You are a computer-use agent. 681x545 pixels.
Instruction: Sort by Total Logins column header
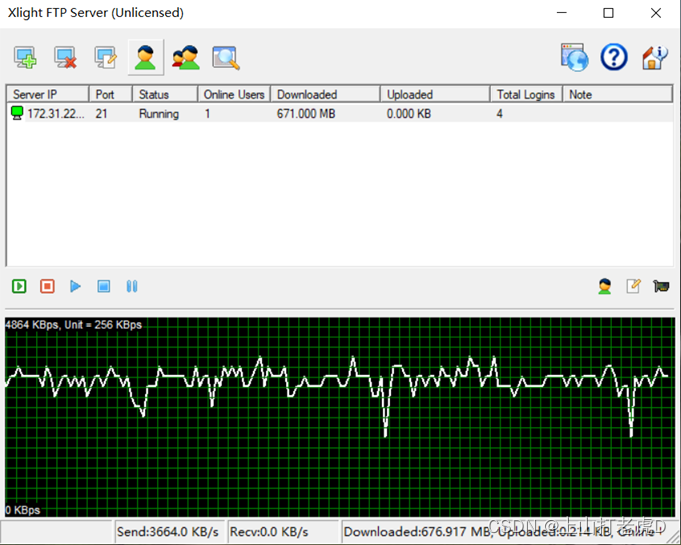click(x=526, y=94)
